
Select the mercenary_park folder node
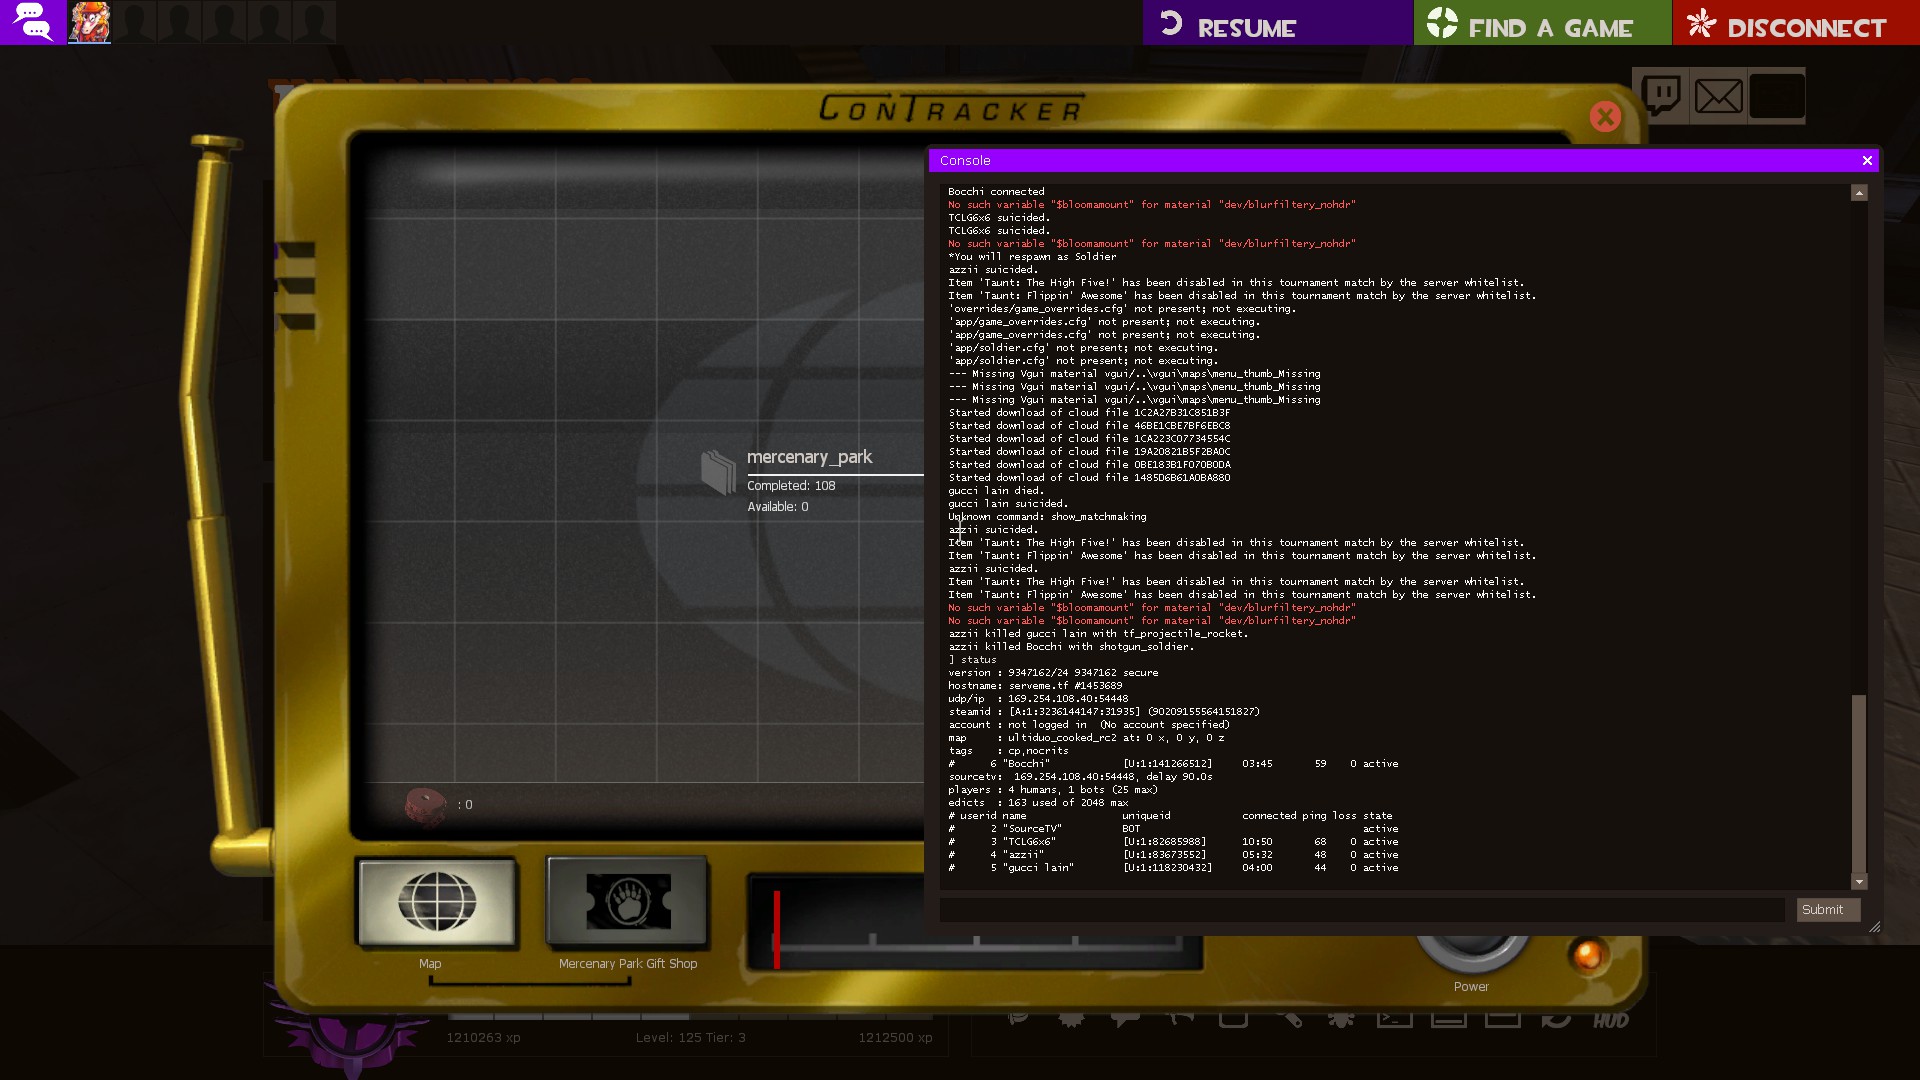[718, 472]
